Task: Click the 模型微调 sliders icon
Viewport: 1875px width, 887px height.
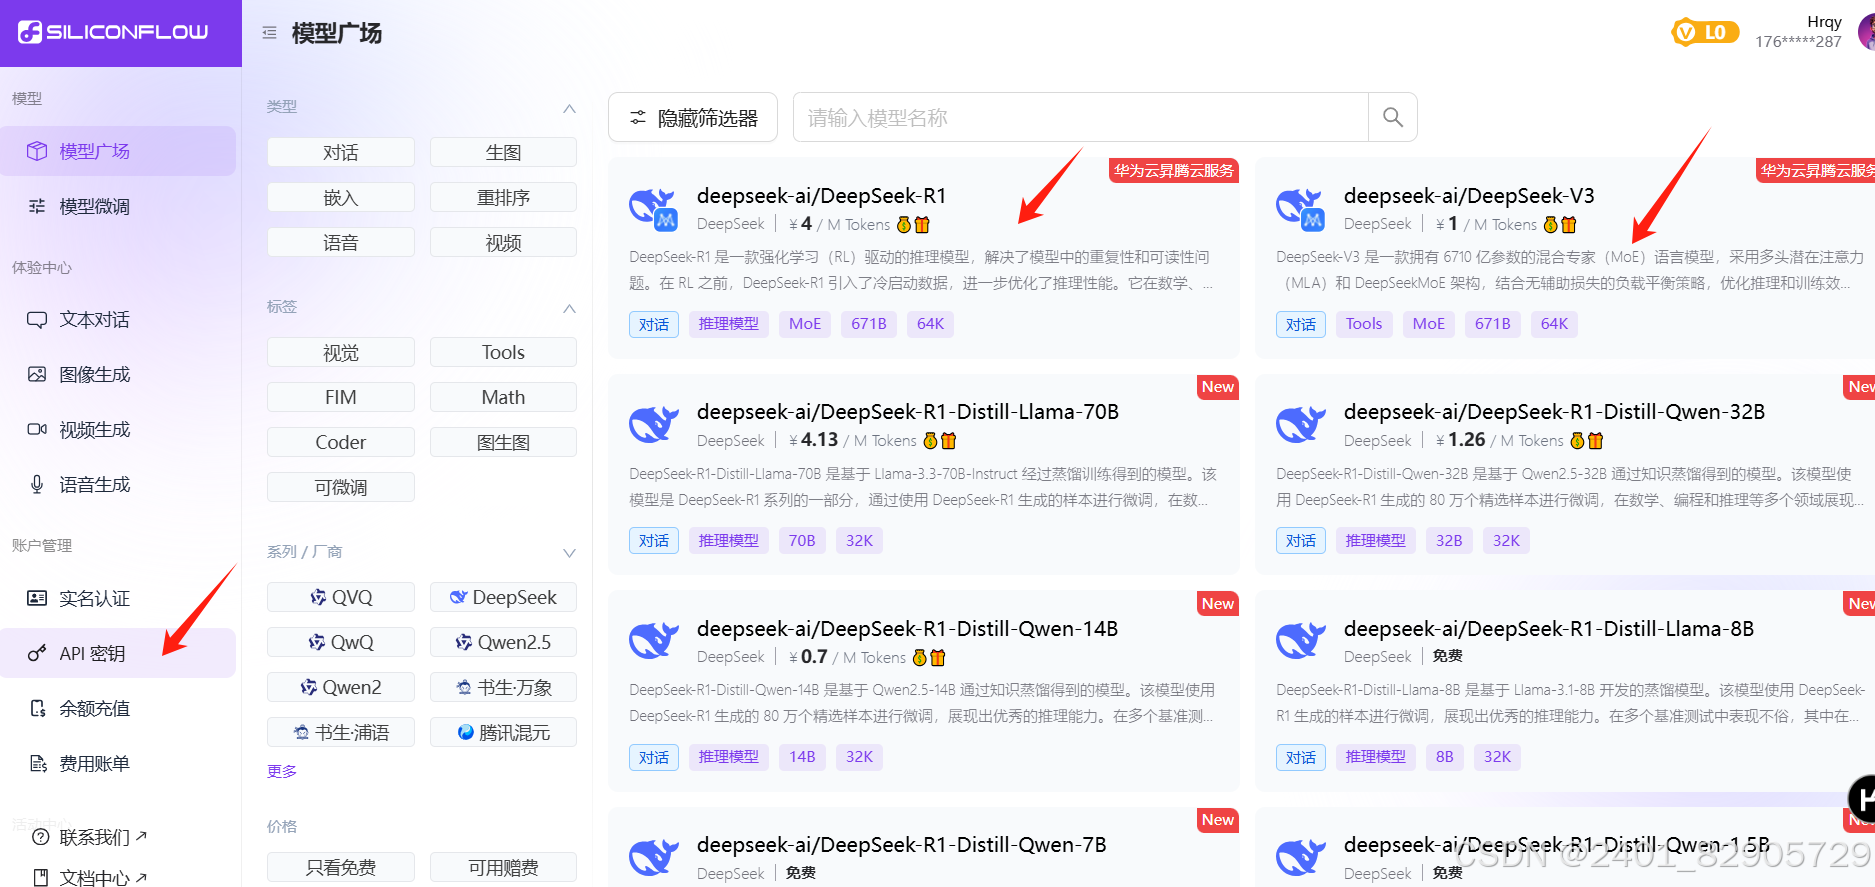Action: (x=37, y=206)
